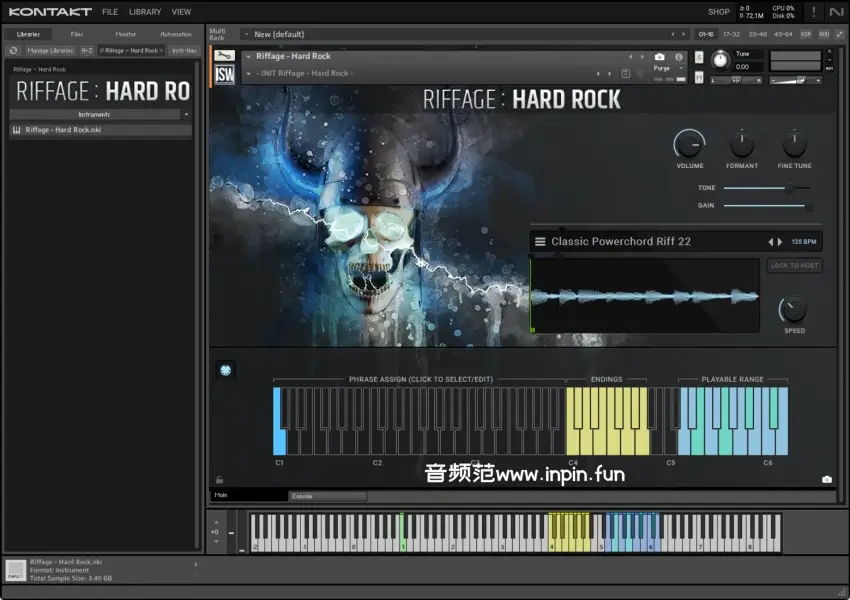The width and height of the screenshot is (850, 600).
Task: Click the Native Instruments logo icon
Action: point(835,12)
